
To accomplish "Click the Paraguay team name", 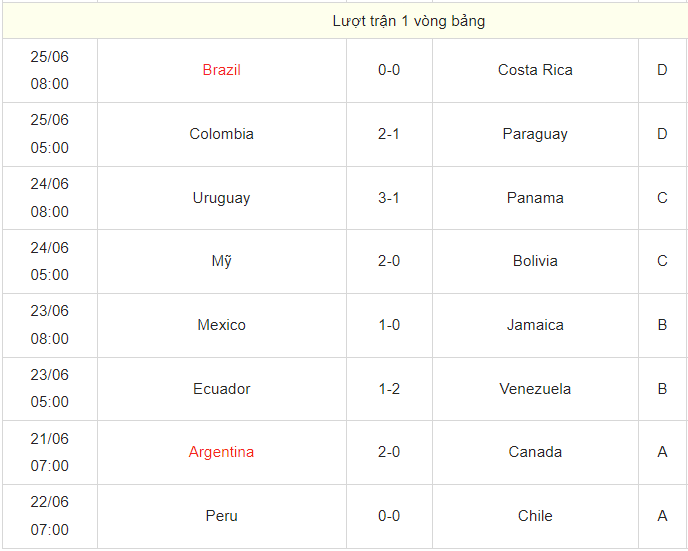I will pos(535,134).
